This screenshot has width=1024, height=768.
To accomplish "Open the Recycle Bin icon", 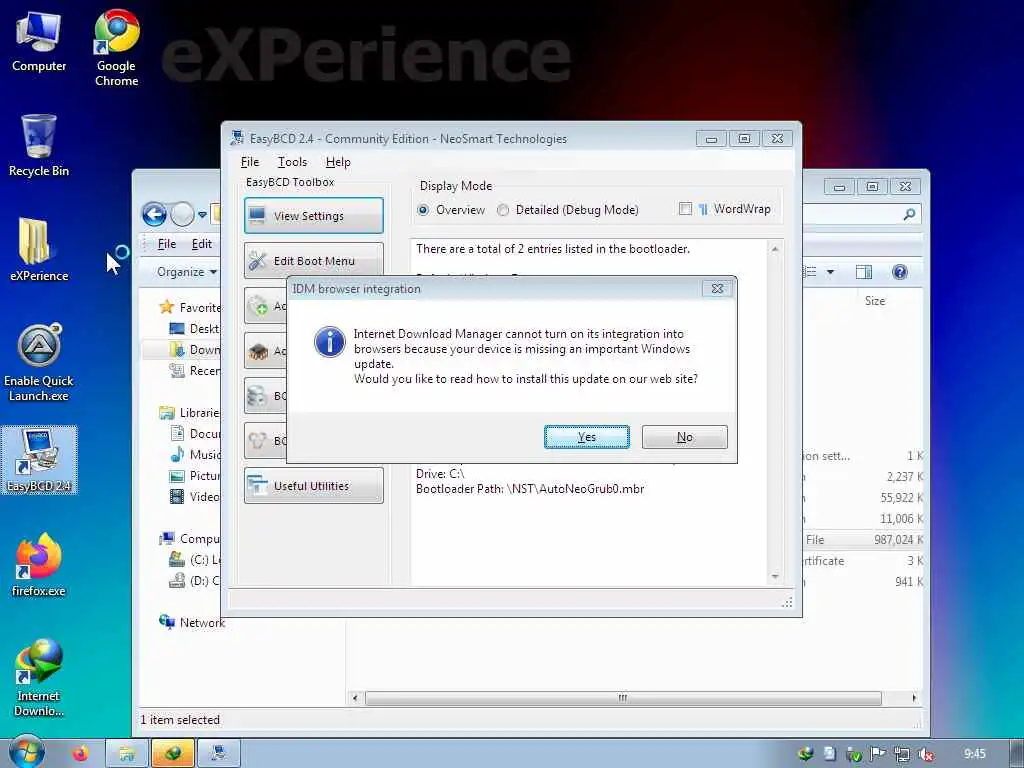I will pyautogui.click(x=39, y=145).
